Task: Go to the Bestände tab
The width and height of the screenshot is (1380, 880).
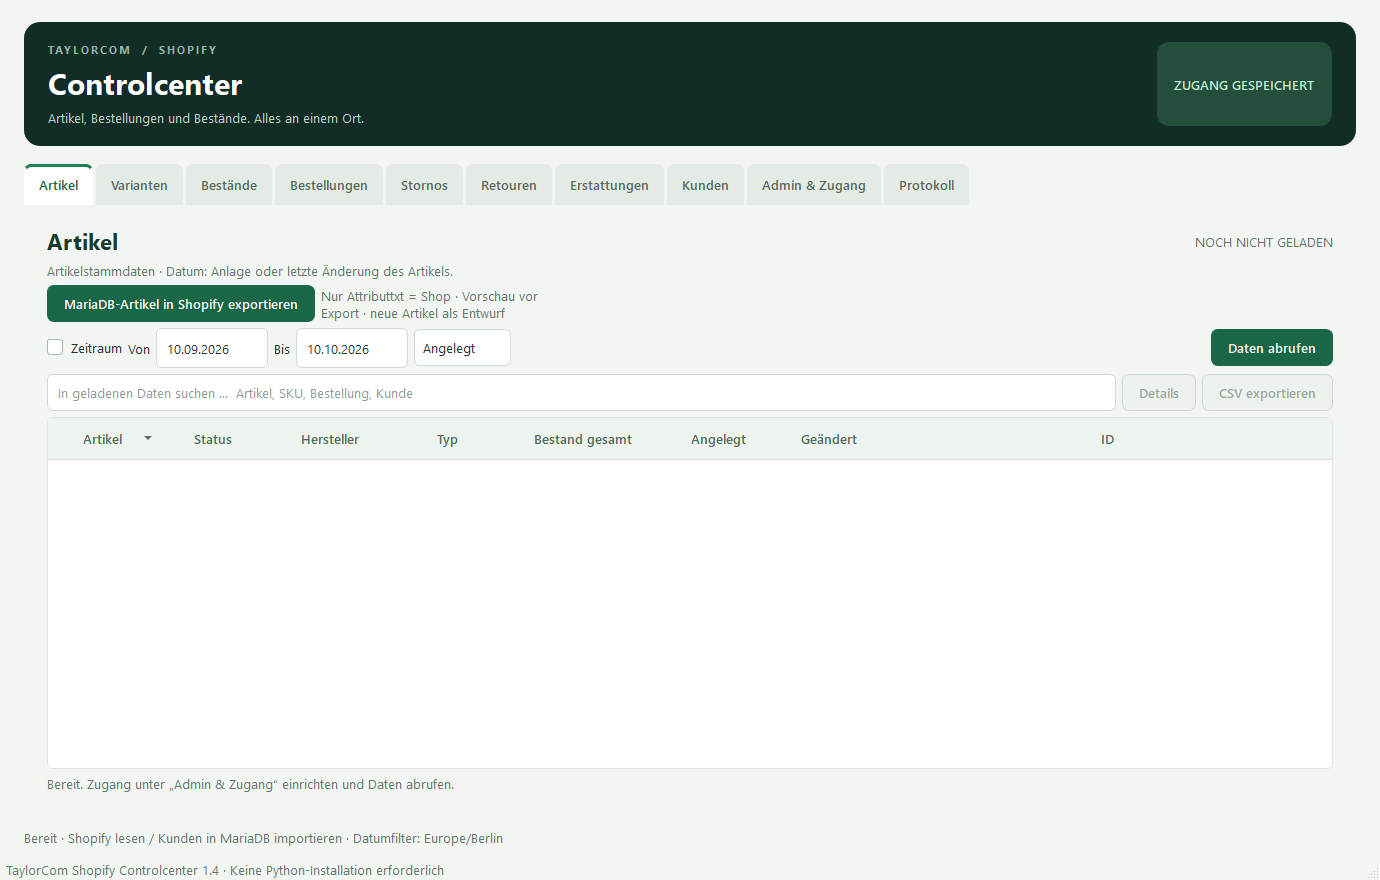Action: pos(229,185)
